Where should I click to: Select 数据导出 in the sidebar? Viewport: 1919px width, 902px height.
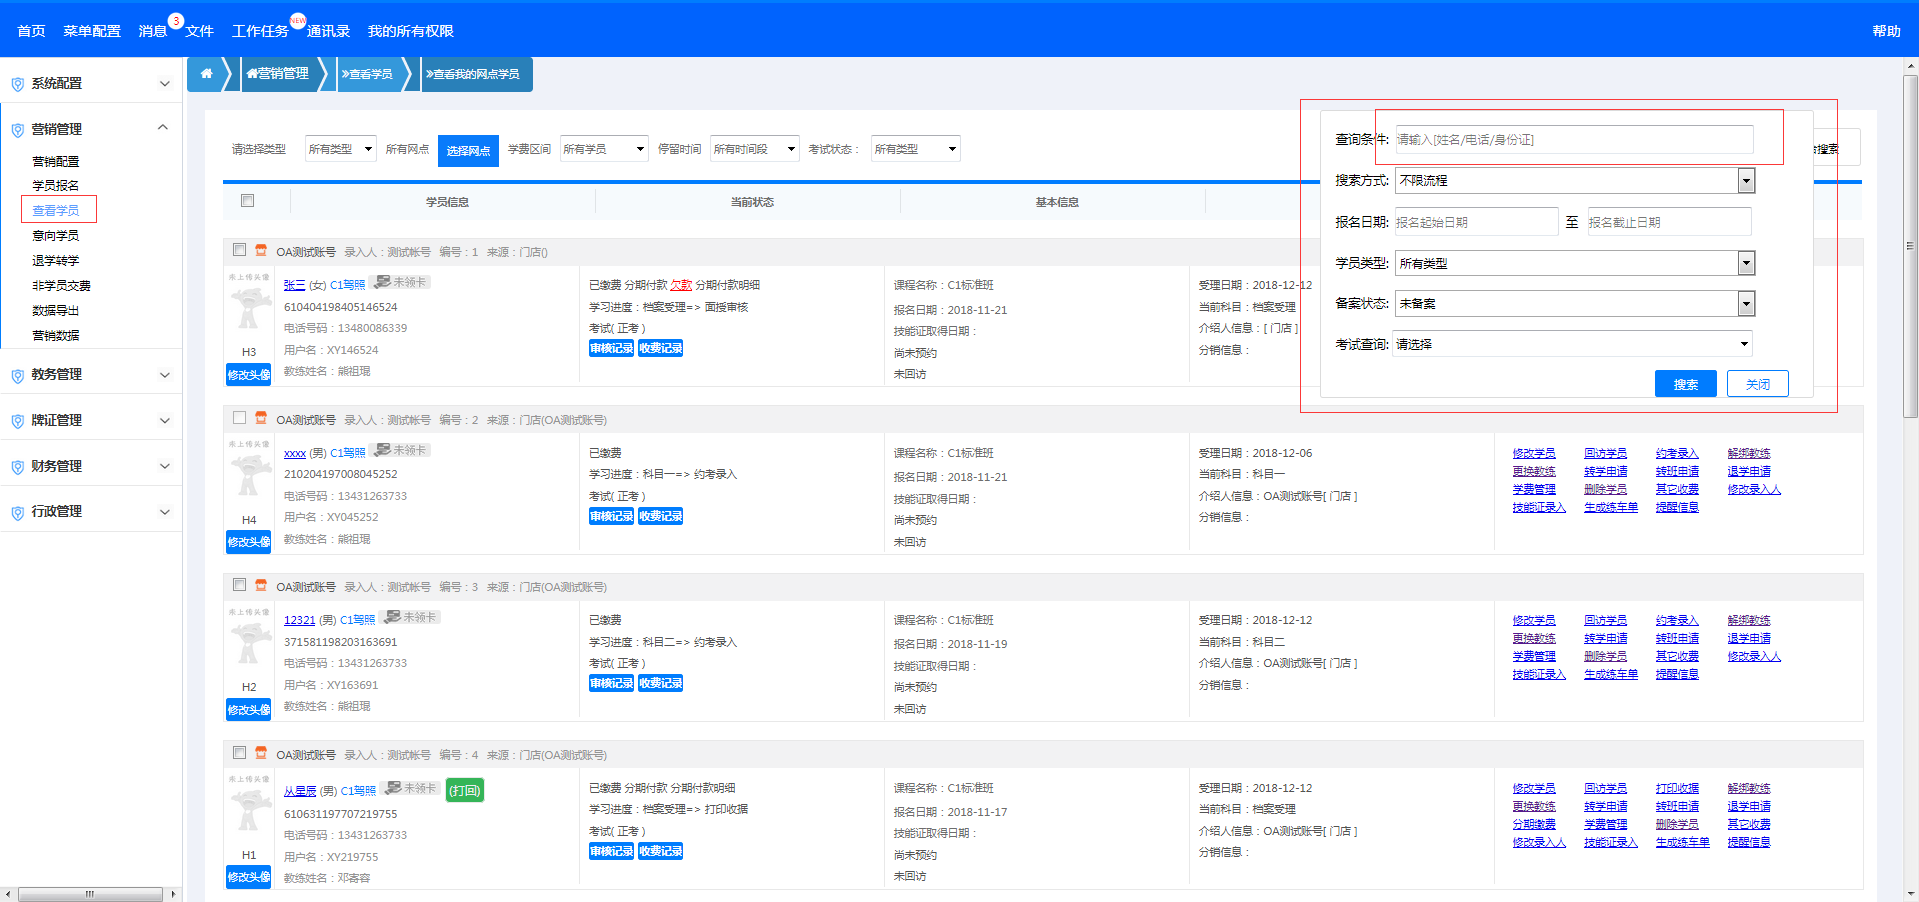pos(55,311)
